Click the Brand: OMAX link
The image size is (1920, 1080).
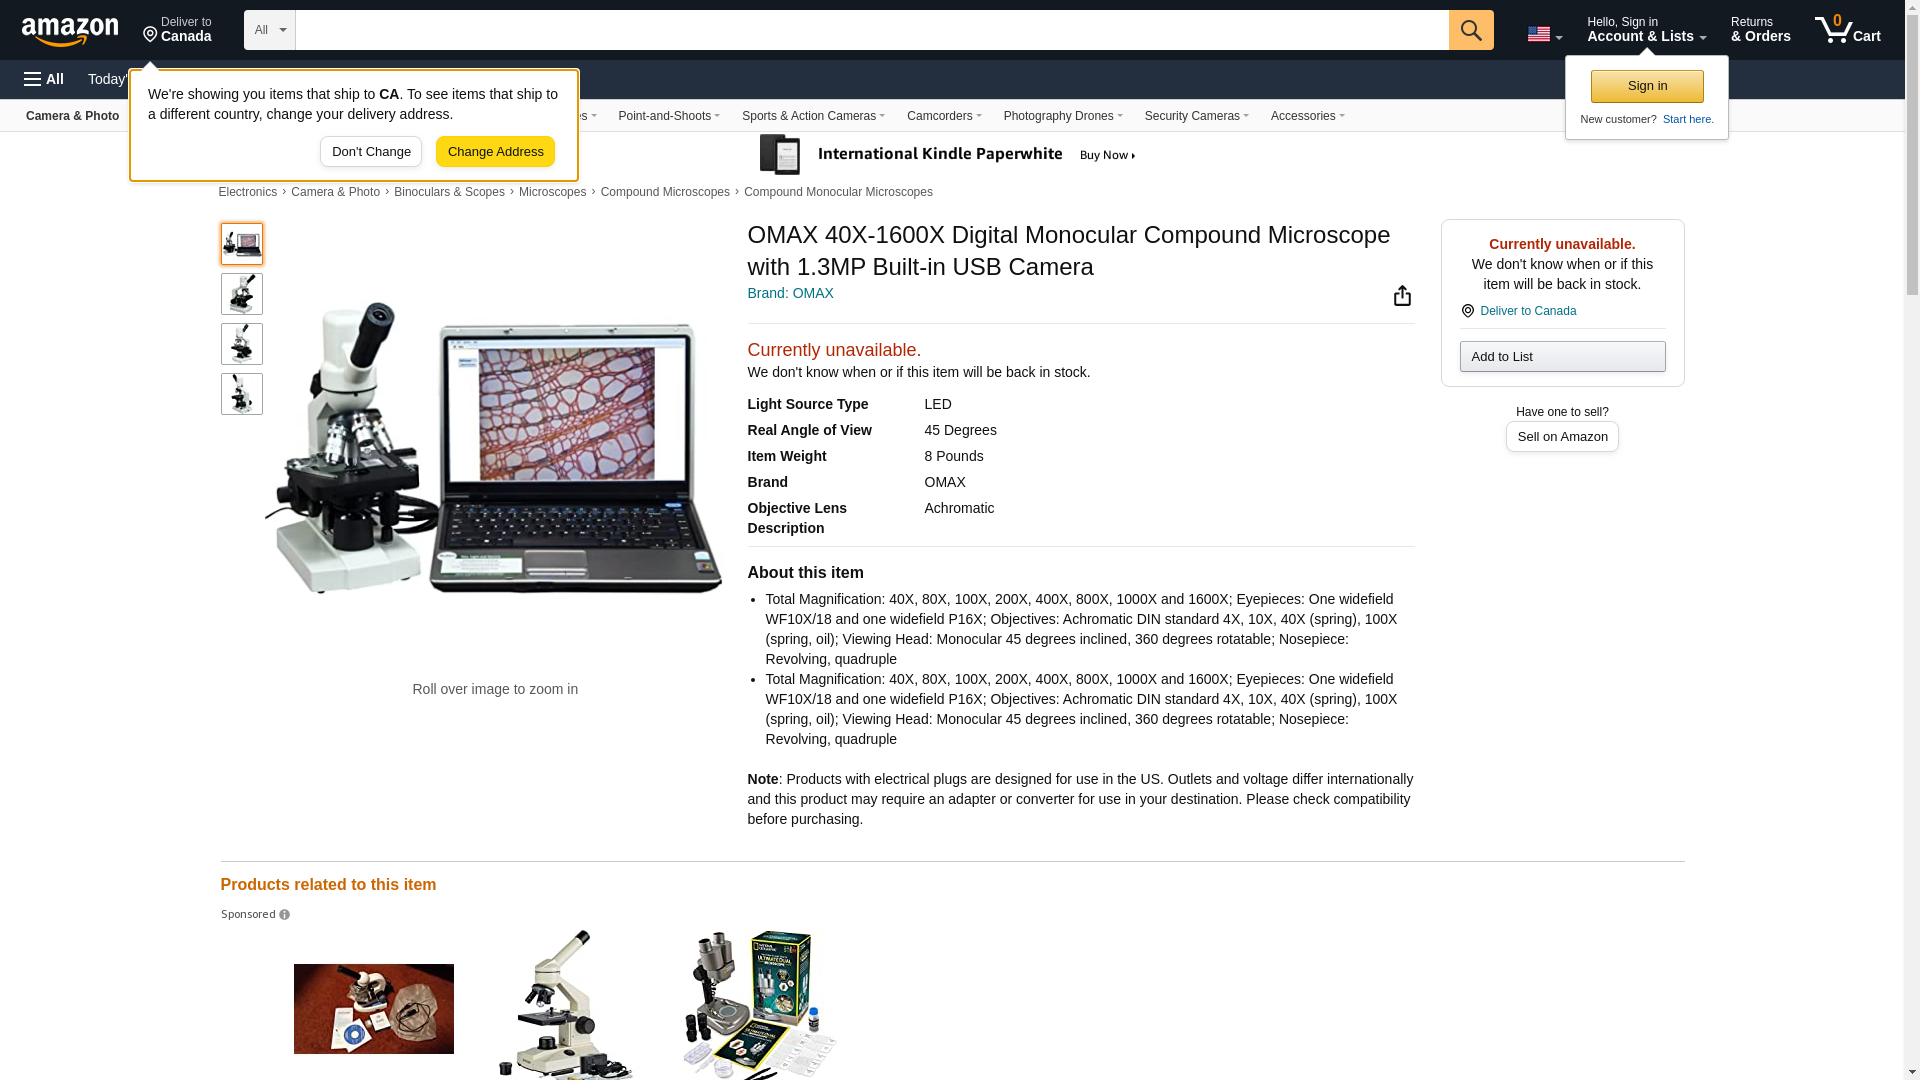click(790, 293)
